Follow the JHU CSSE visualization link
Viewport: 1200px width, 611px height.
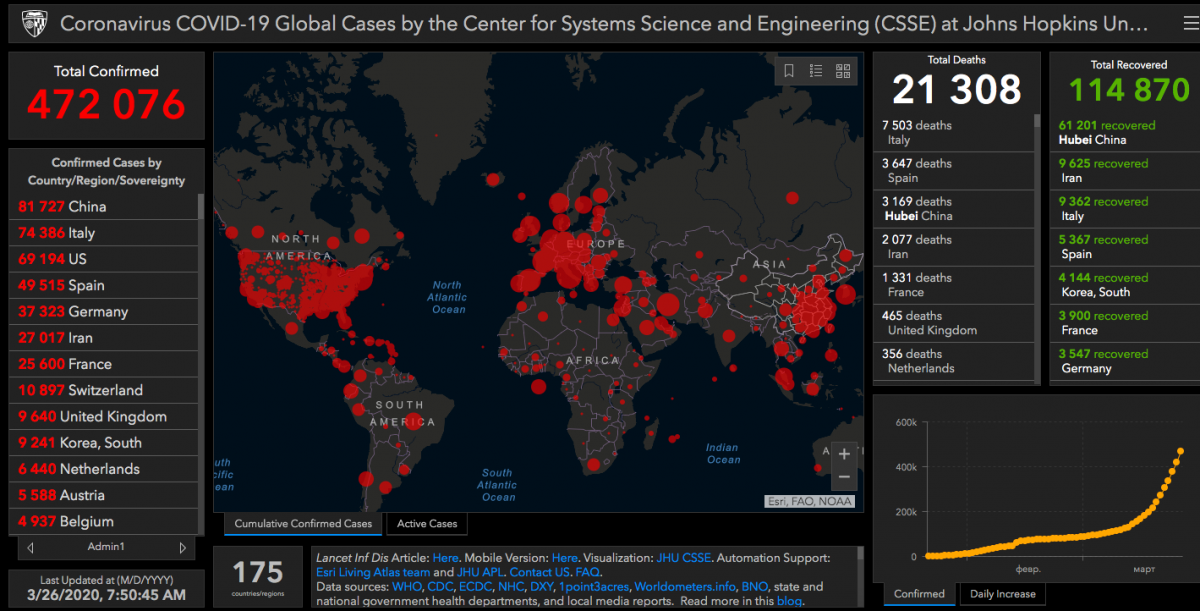pyautogui.click(x=683, y=558)
